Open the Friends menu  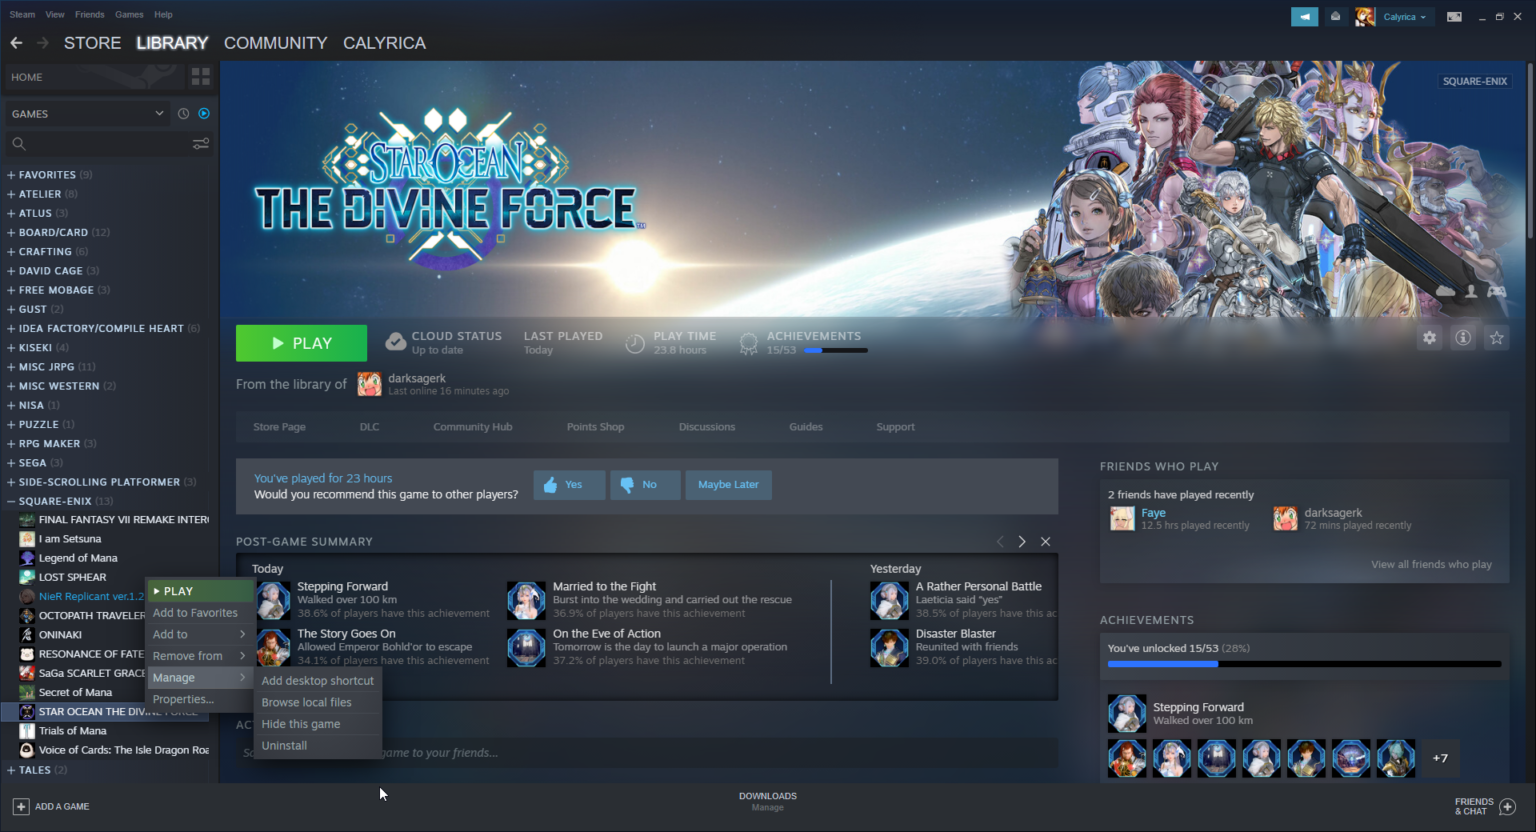(89, 15)
